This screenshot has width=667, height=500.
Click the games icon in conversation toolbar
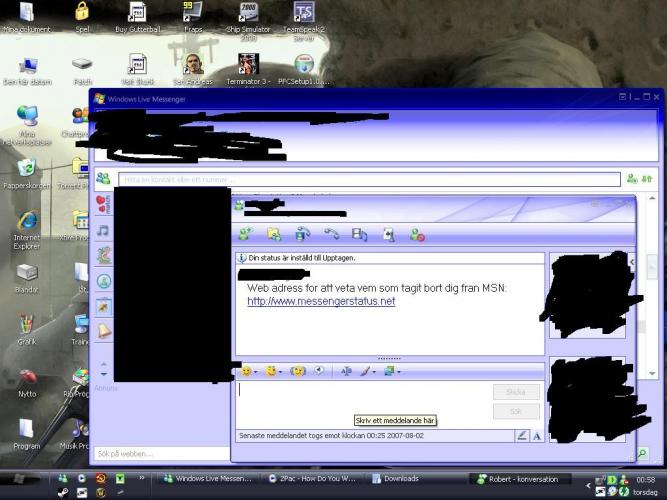pos(389,234)
